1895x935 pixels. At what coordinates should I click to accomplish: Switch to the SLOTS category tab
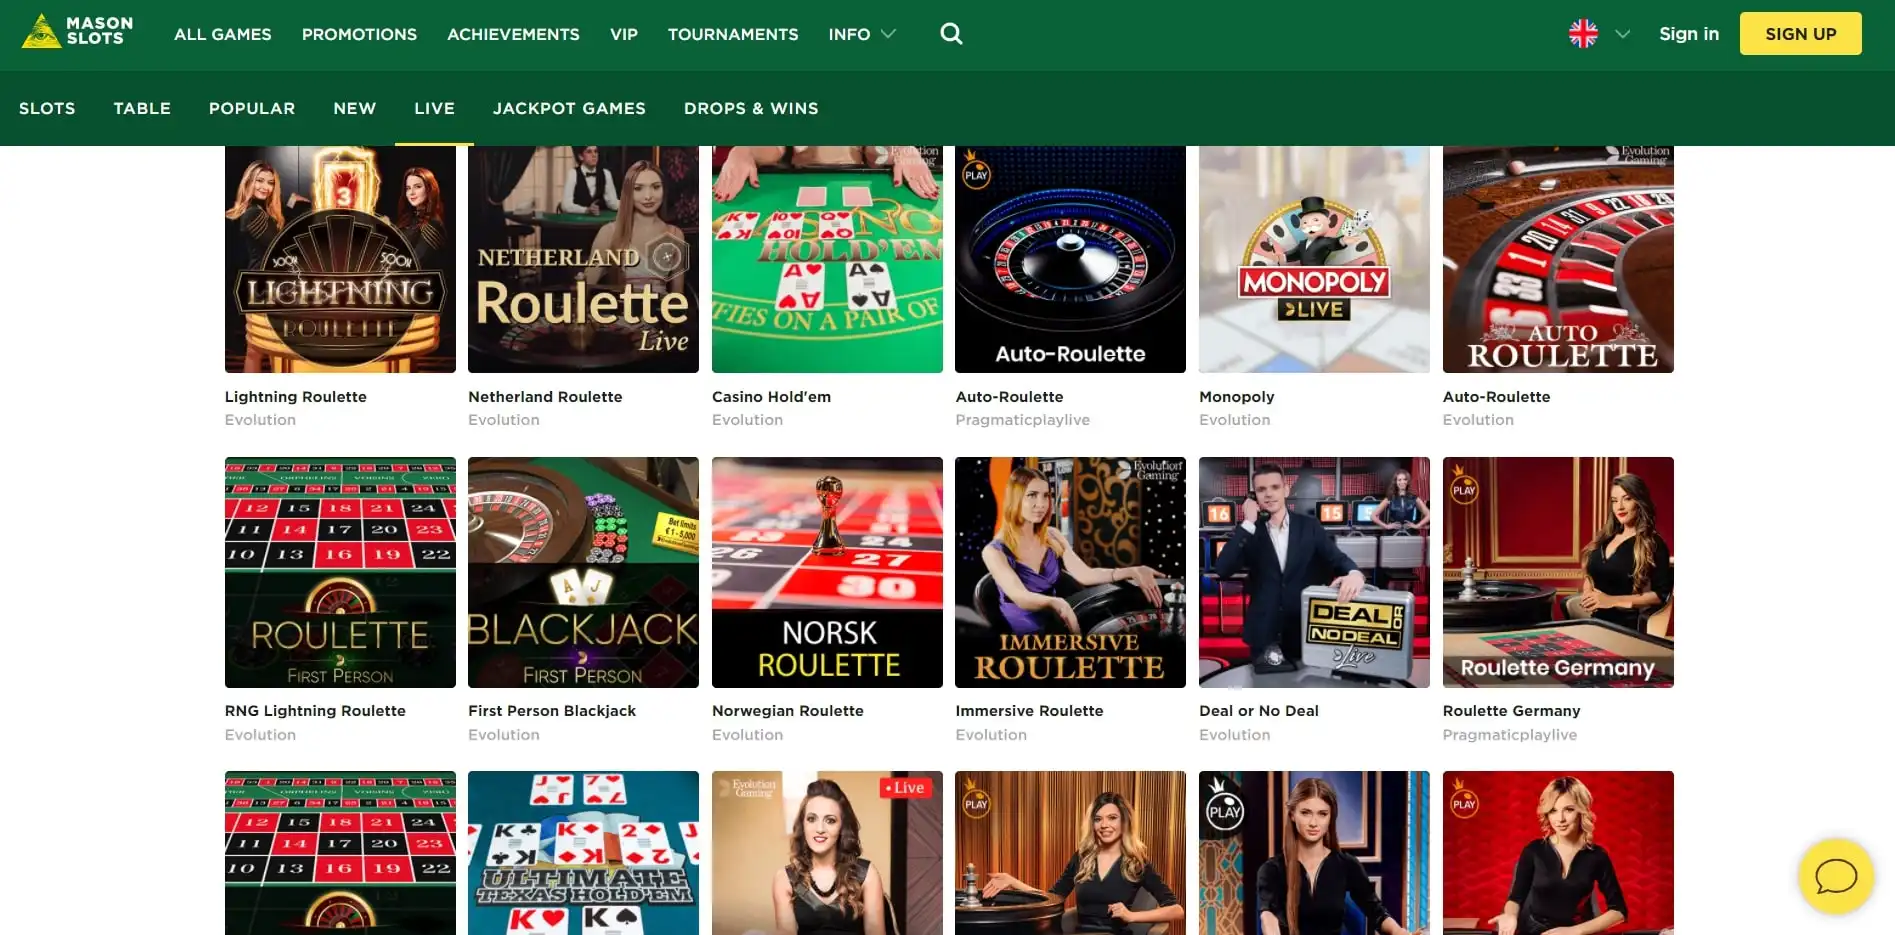coord(47,108)
